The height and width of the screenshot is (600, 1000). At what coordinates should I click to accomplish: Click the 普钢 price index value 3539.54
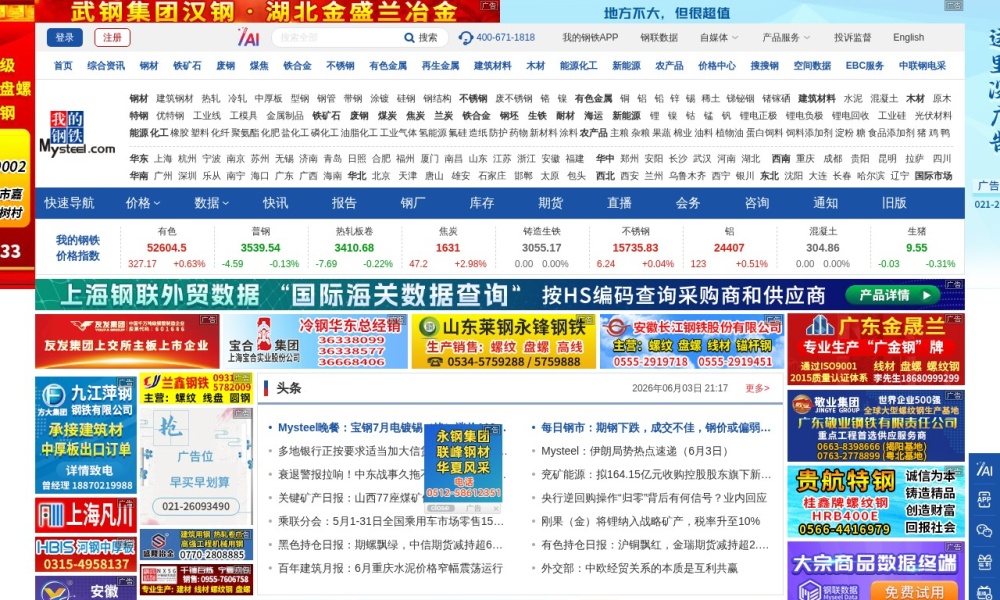(x=260, y=248)
